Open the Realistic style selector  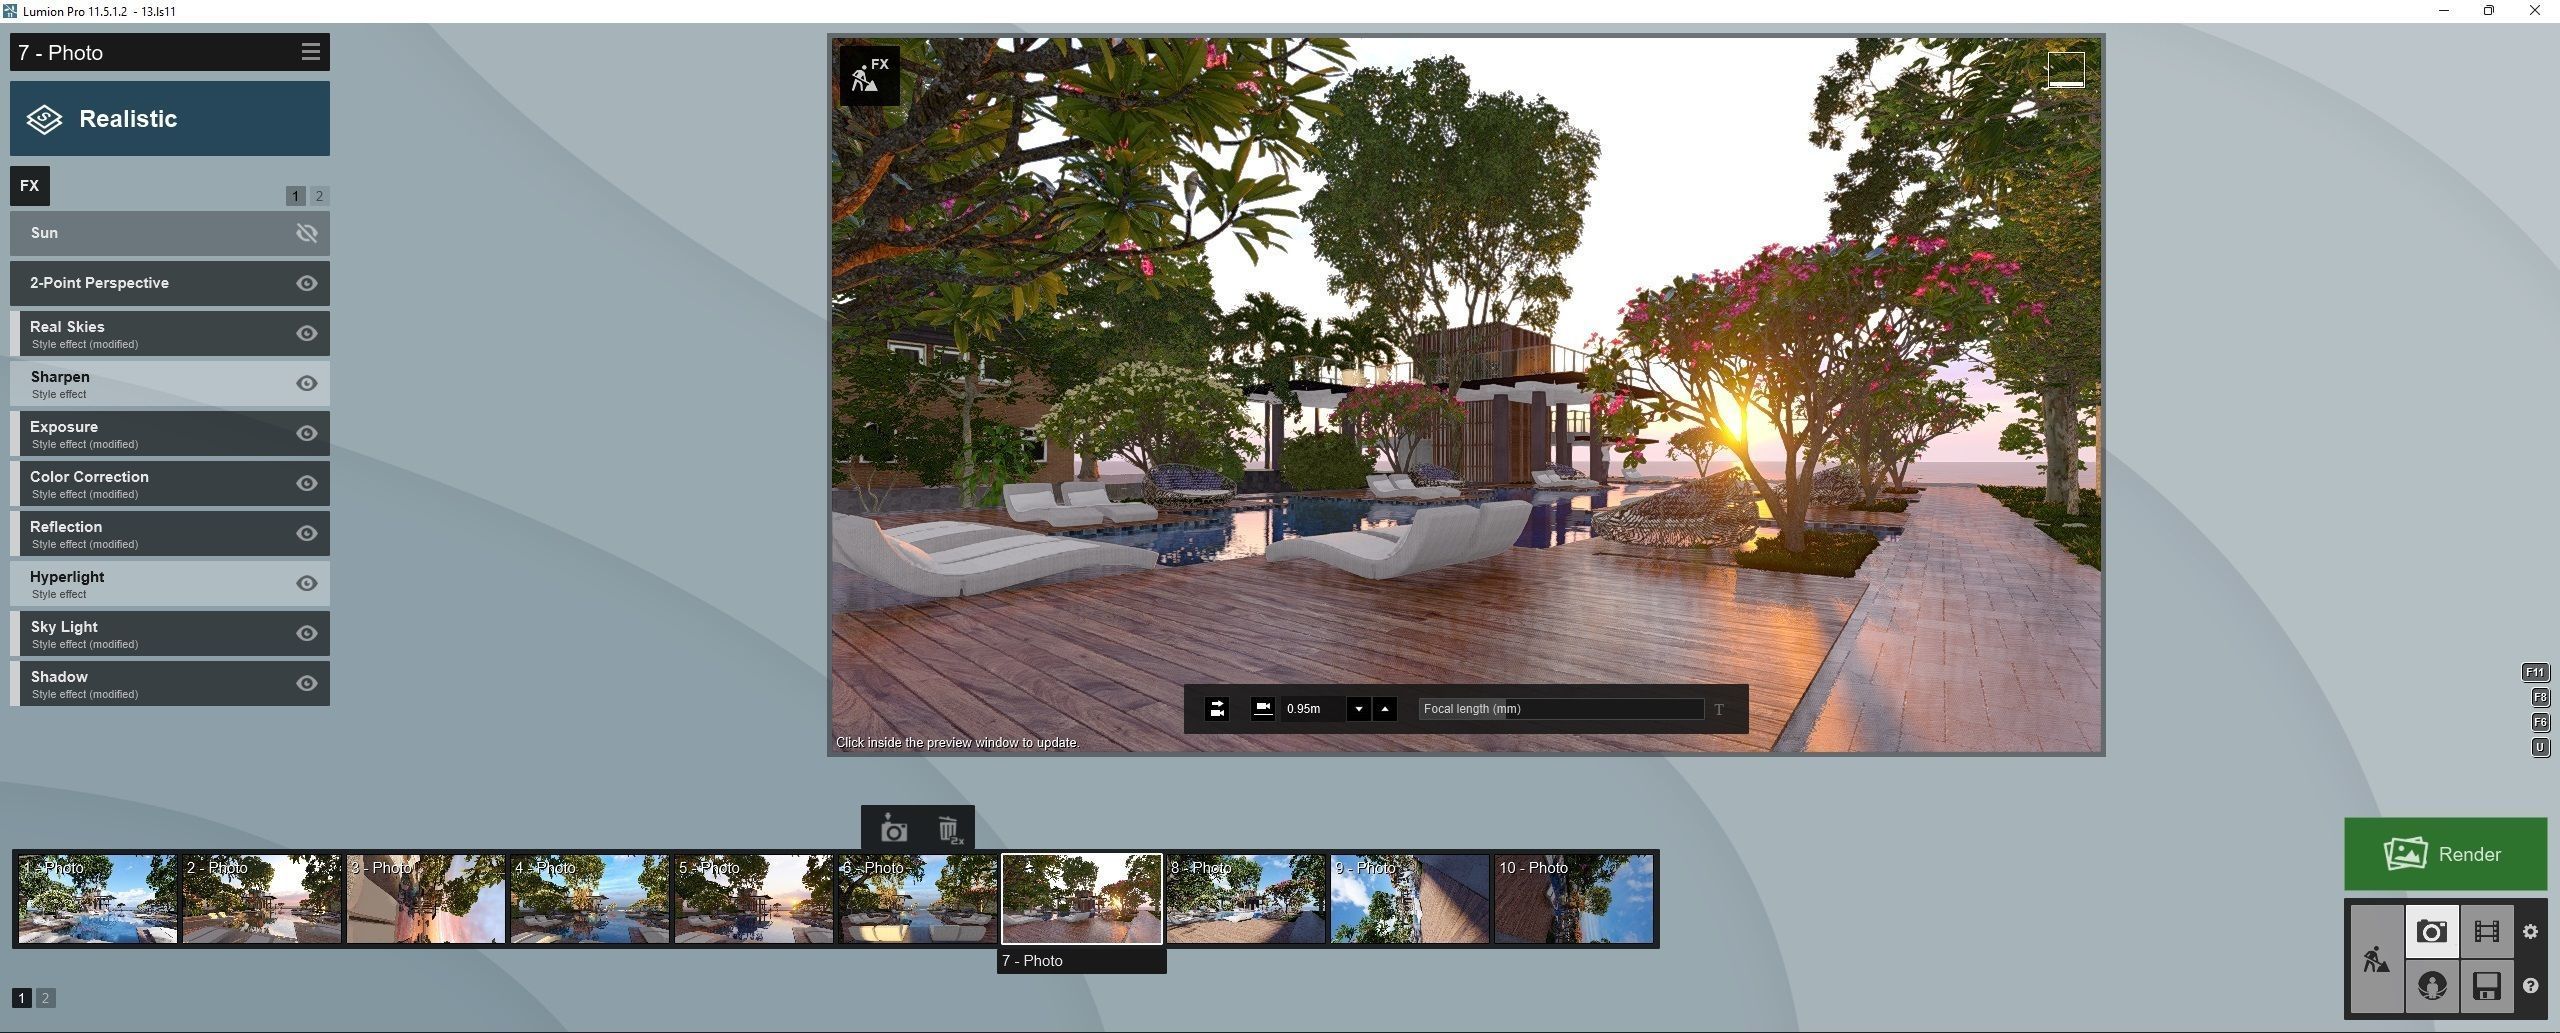coord(170,119)
